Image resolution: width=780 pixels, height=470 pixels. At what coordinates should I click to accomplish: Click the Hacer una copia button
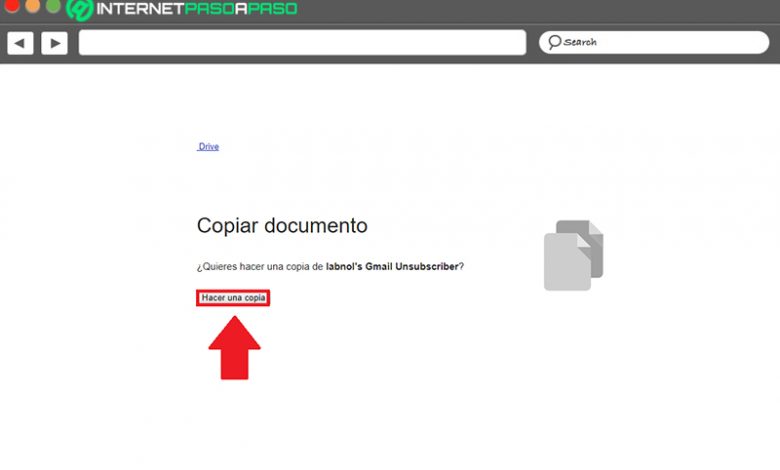(x=233, y=298)
